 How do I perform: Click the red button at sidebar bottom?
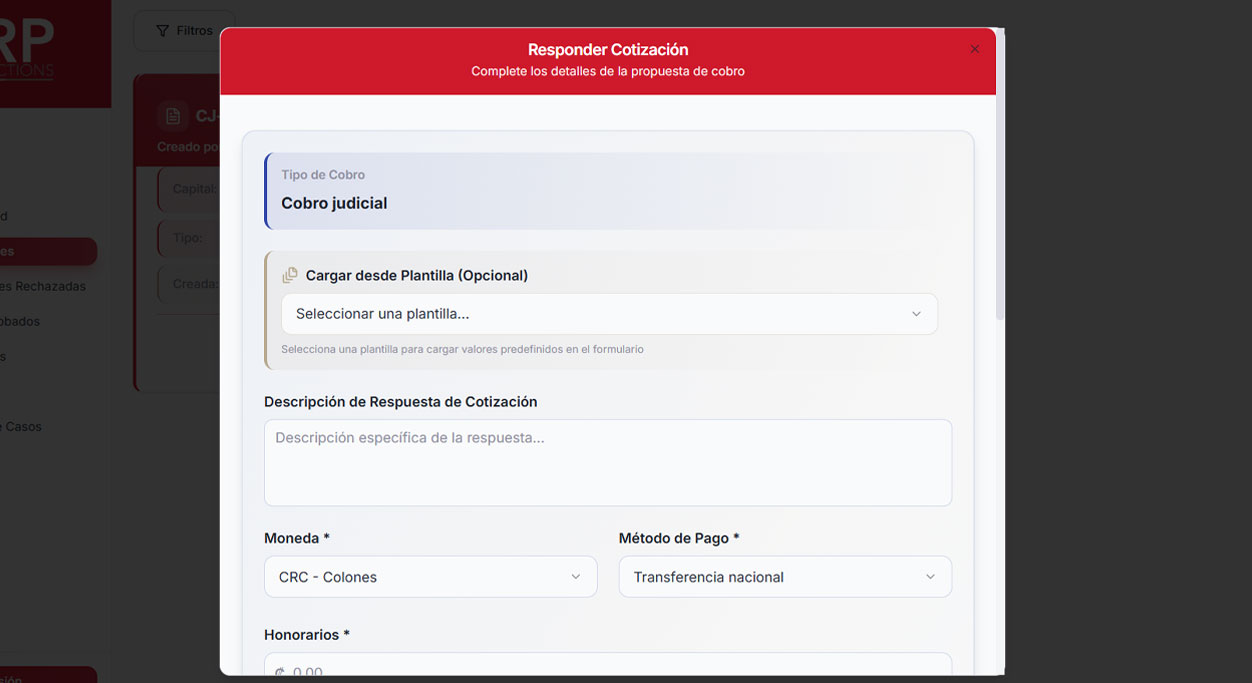[45, 675]
